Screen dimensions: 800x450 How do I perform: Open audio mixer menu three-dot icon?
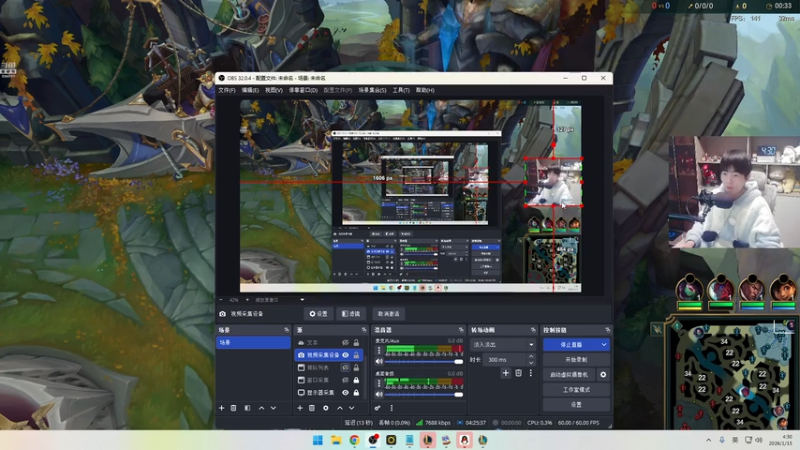[391, 408]
